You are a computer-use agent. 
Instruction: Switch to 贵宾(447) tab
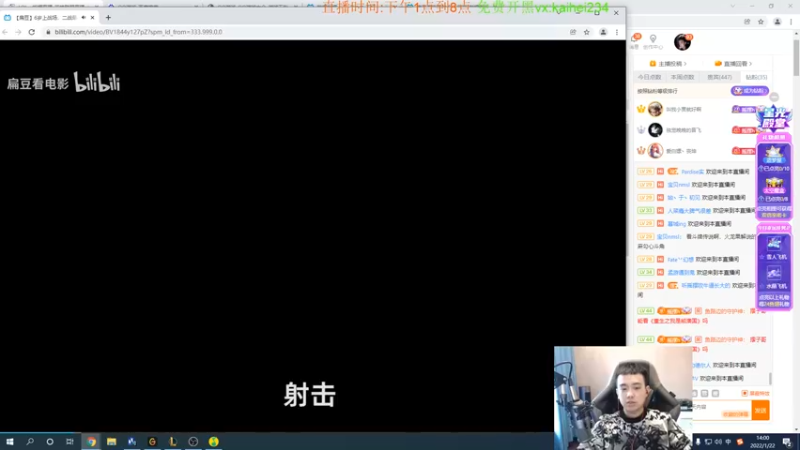pyautogui.click(x=719, y=77)
